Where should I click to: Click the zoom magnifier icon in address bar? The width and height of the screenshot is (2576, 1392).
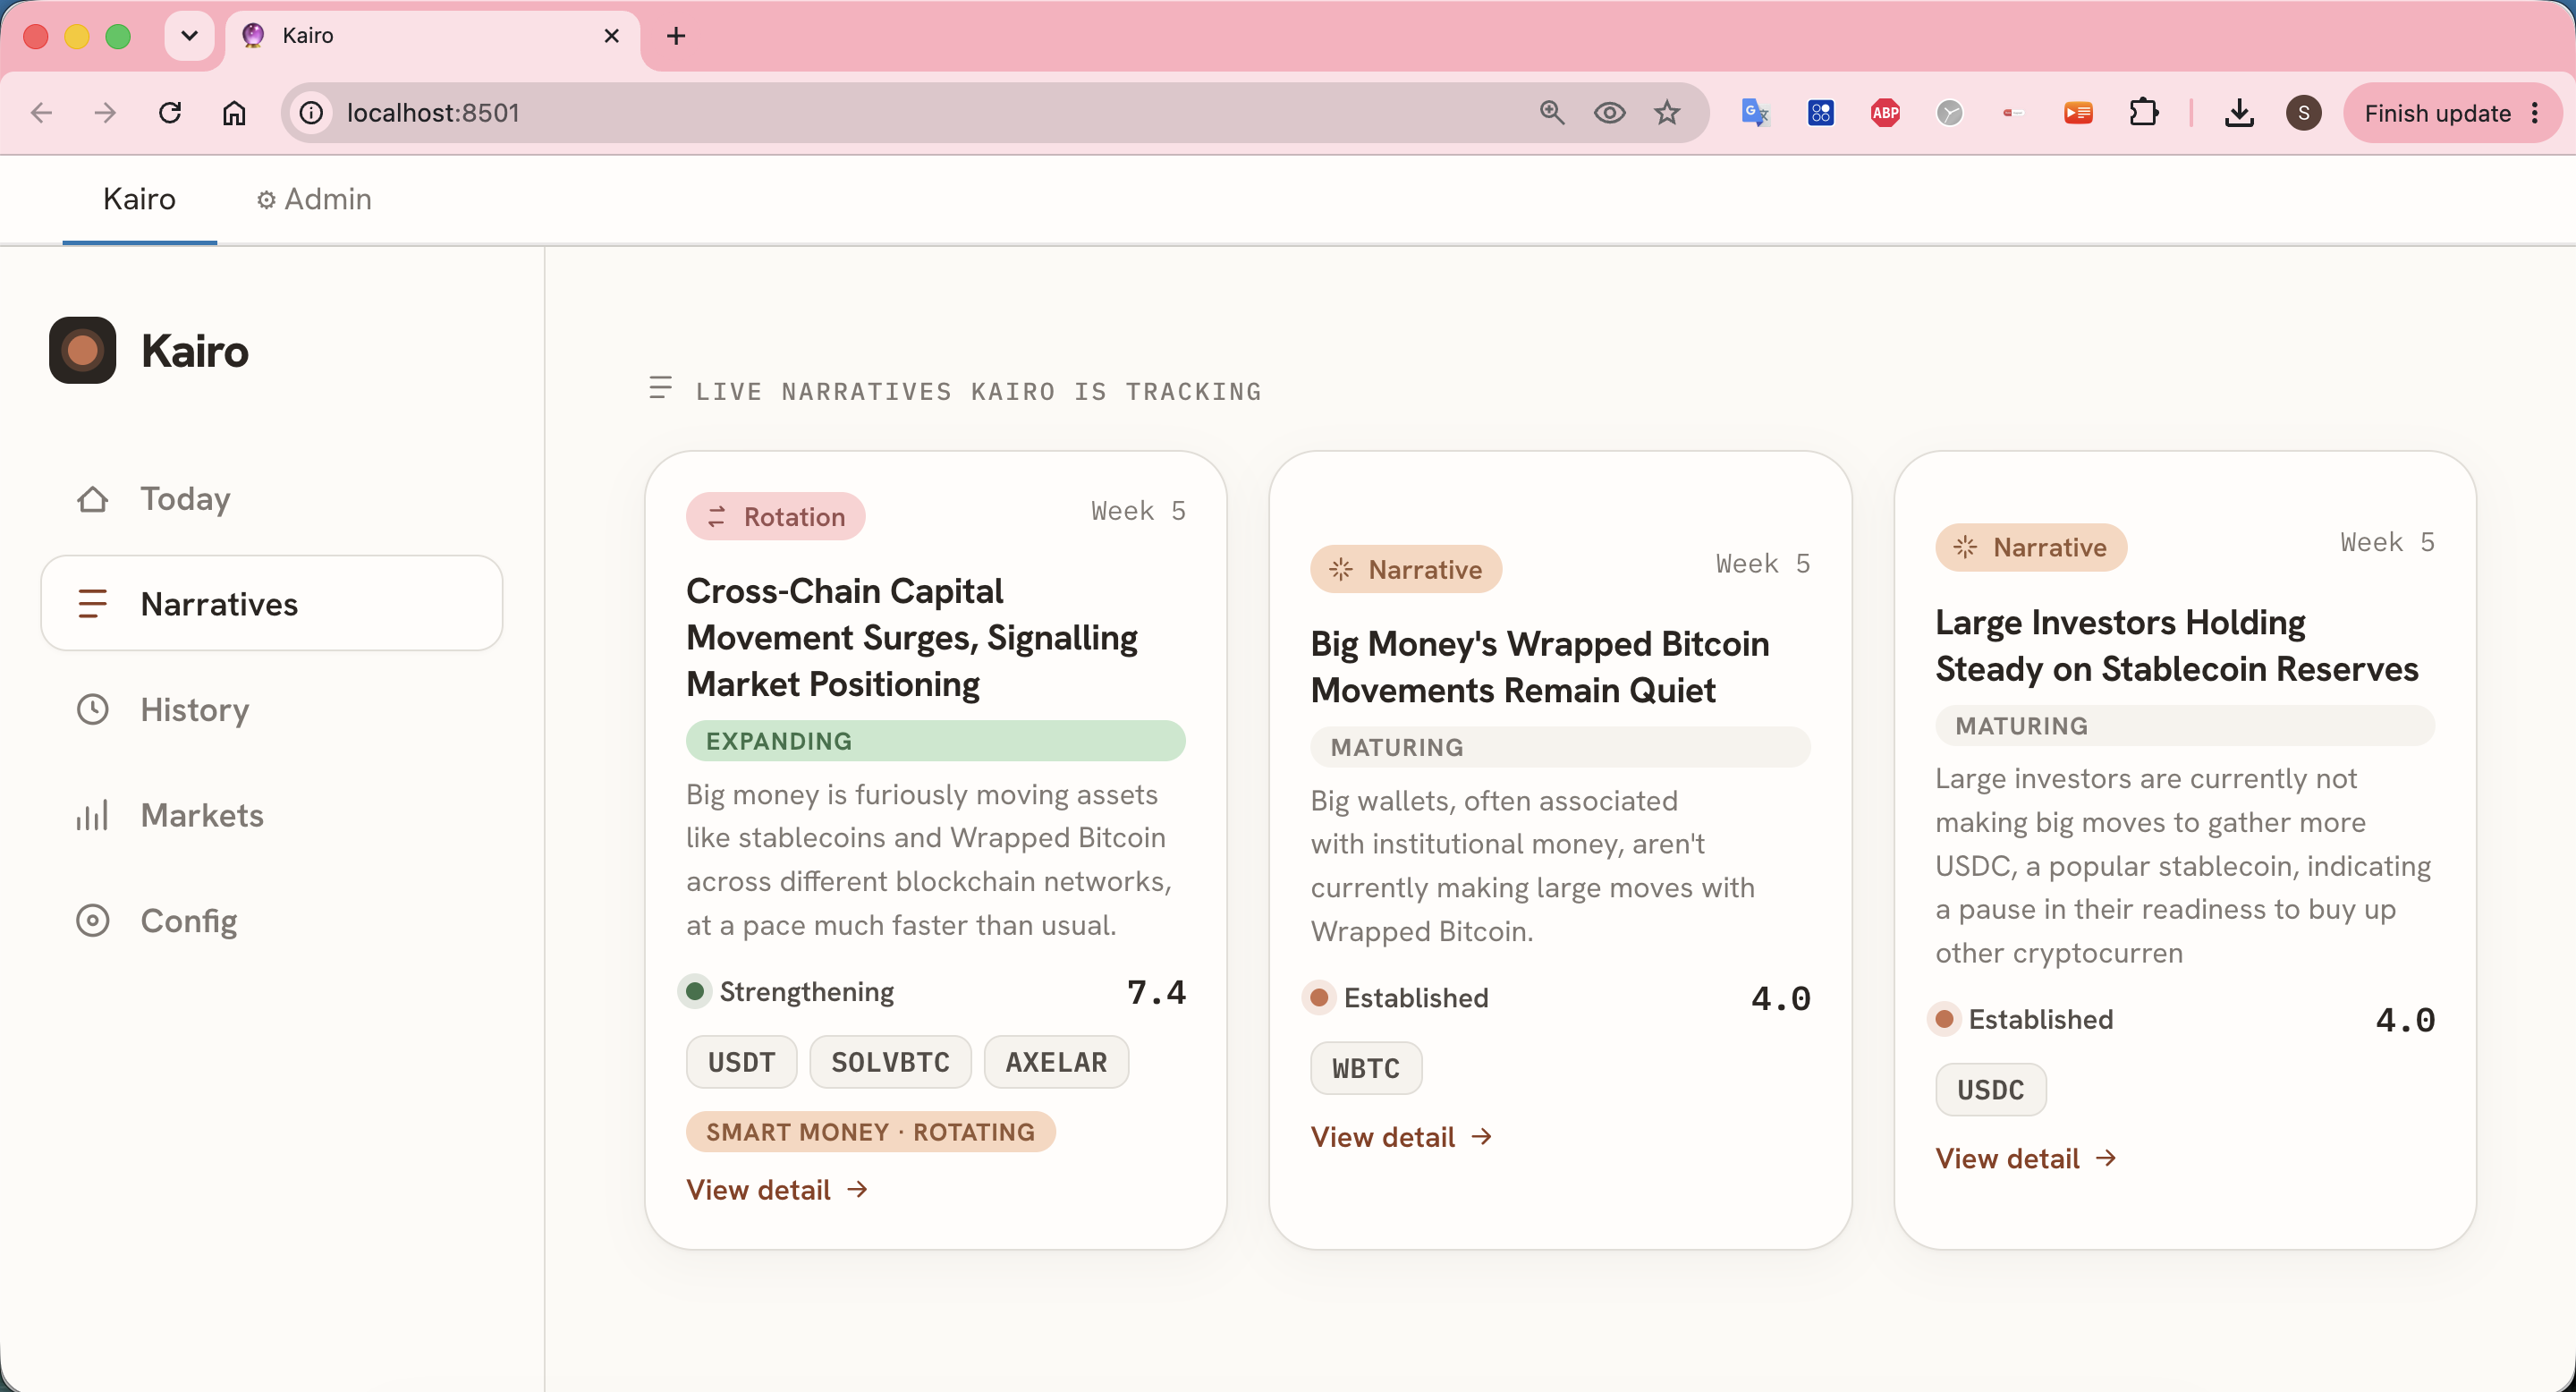tap(1551, 112)
